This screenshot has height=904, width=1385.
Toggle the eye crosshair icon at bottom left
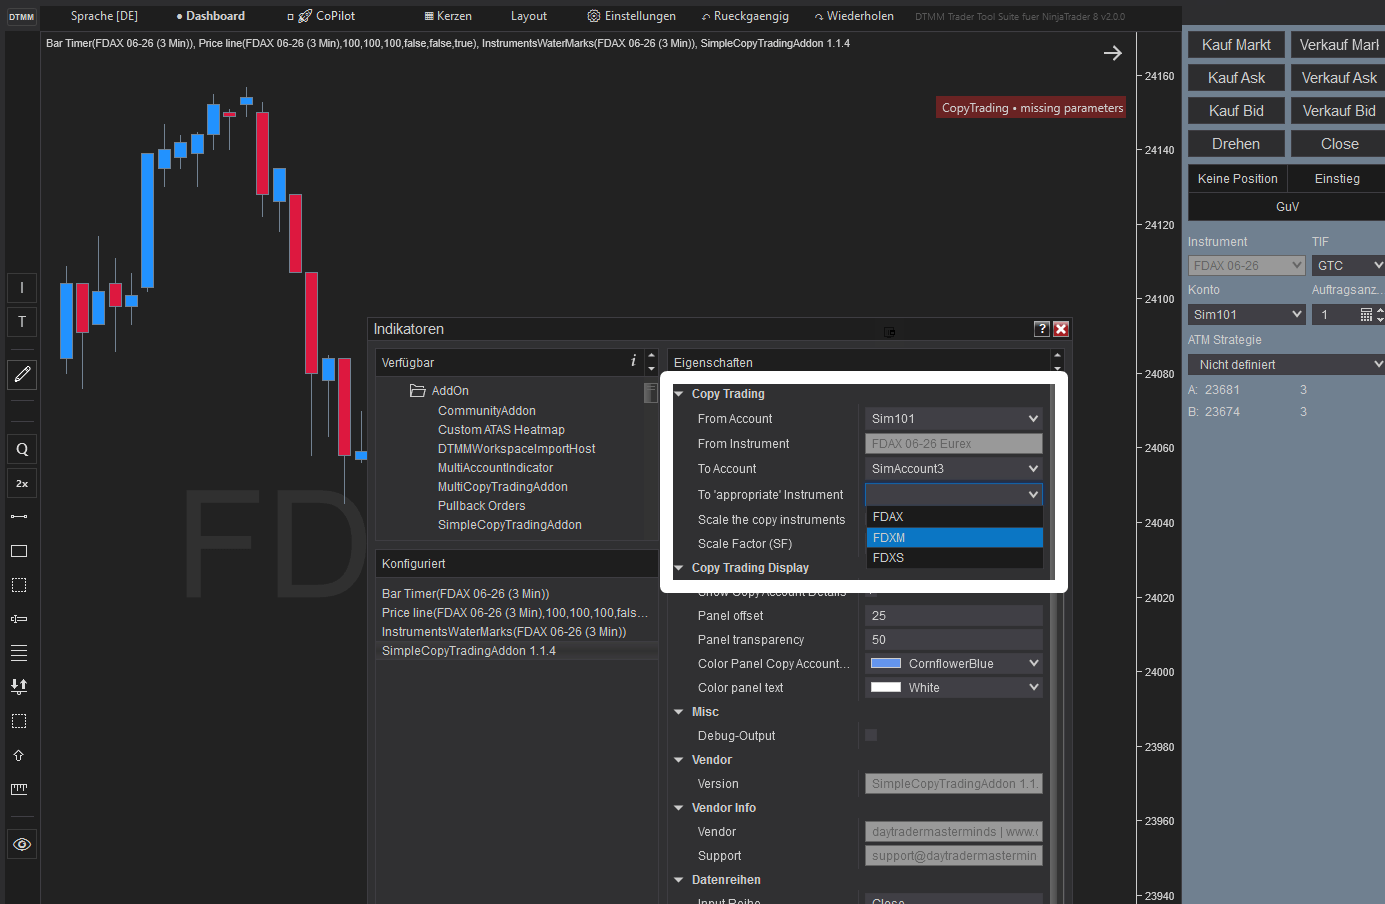(x=21, y=844)
